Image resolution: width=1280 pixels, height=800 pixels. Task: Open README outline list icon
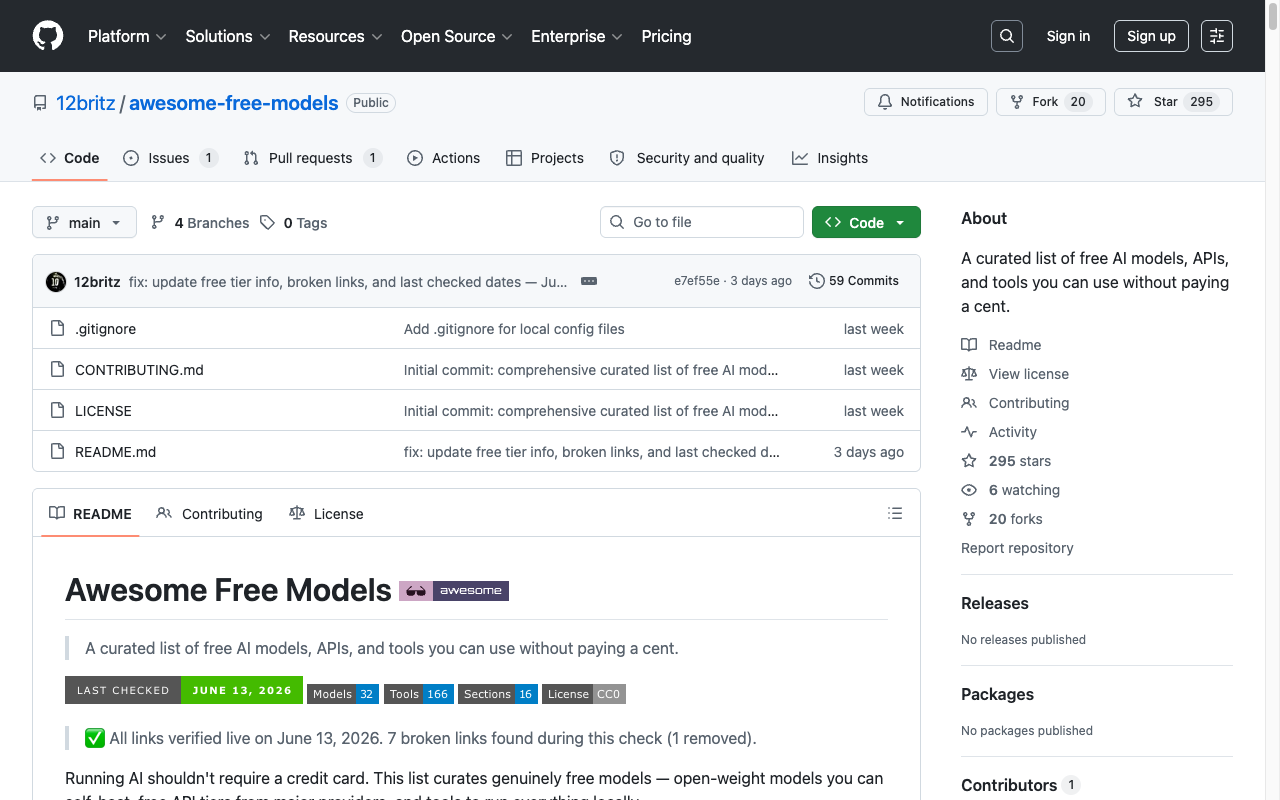point(895,513)
